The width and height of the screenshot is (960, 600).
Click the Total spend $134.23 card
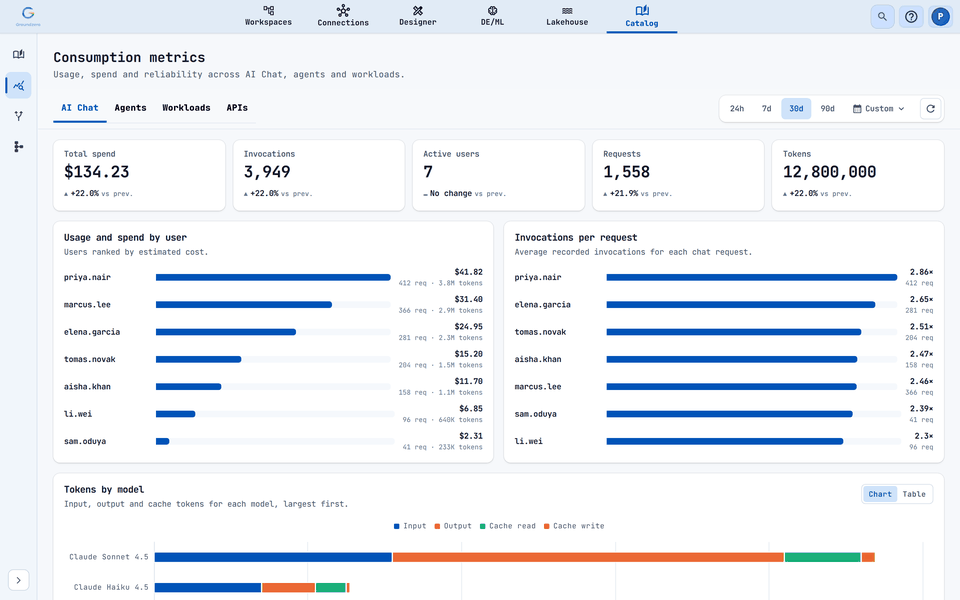(x=140, y=175)
